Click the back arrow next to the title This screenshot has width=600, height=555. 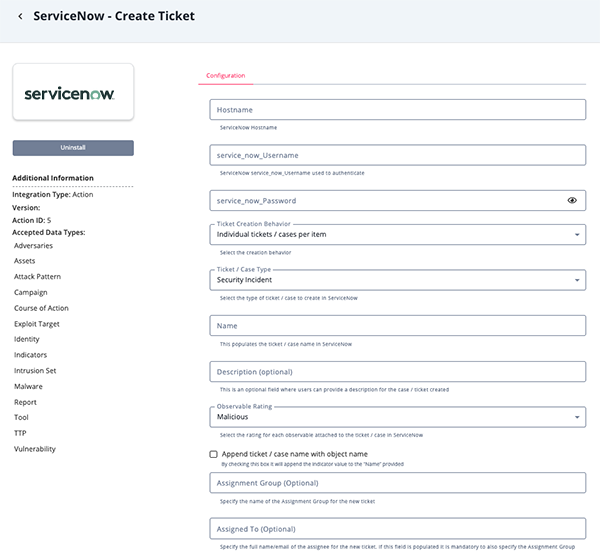click(x=21, y=17)
